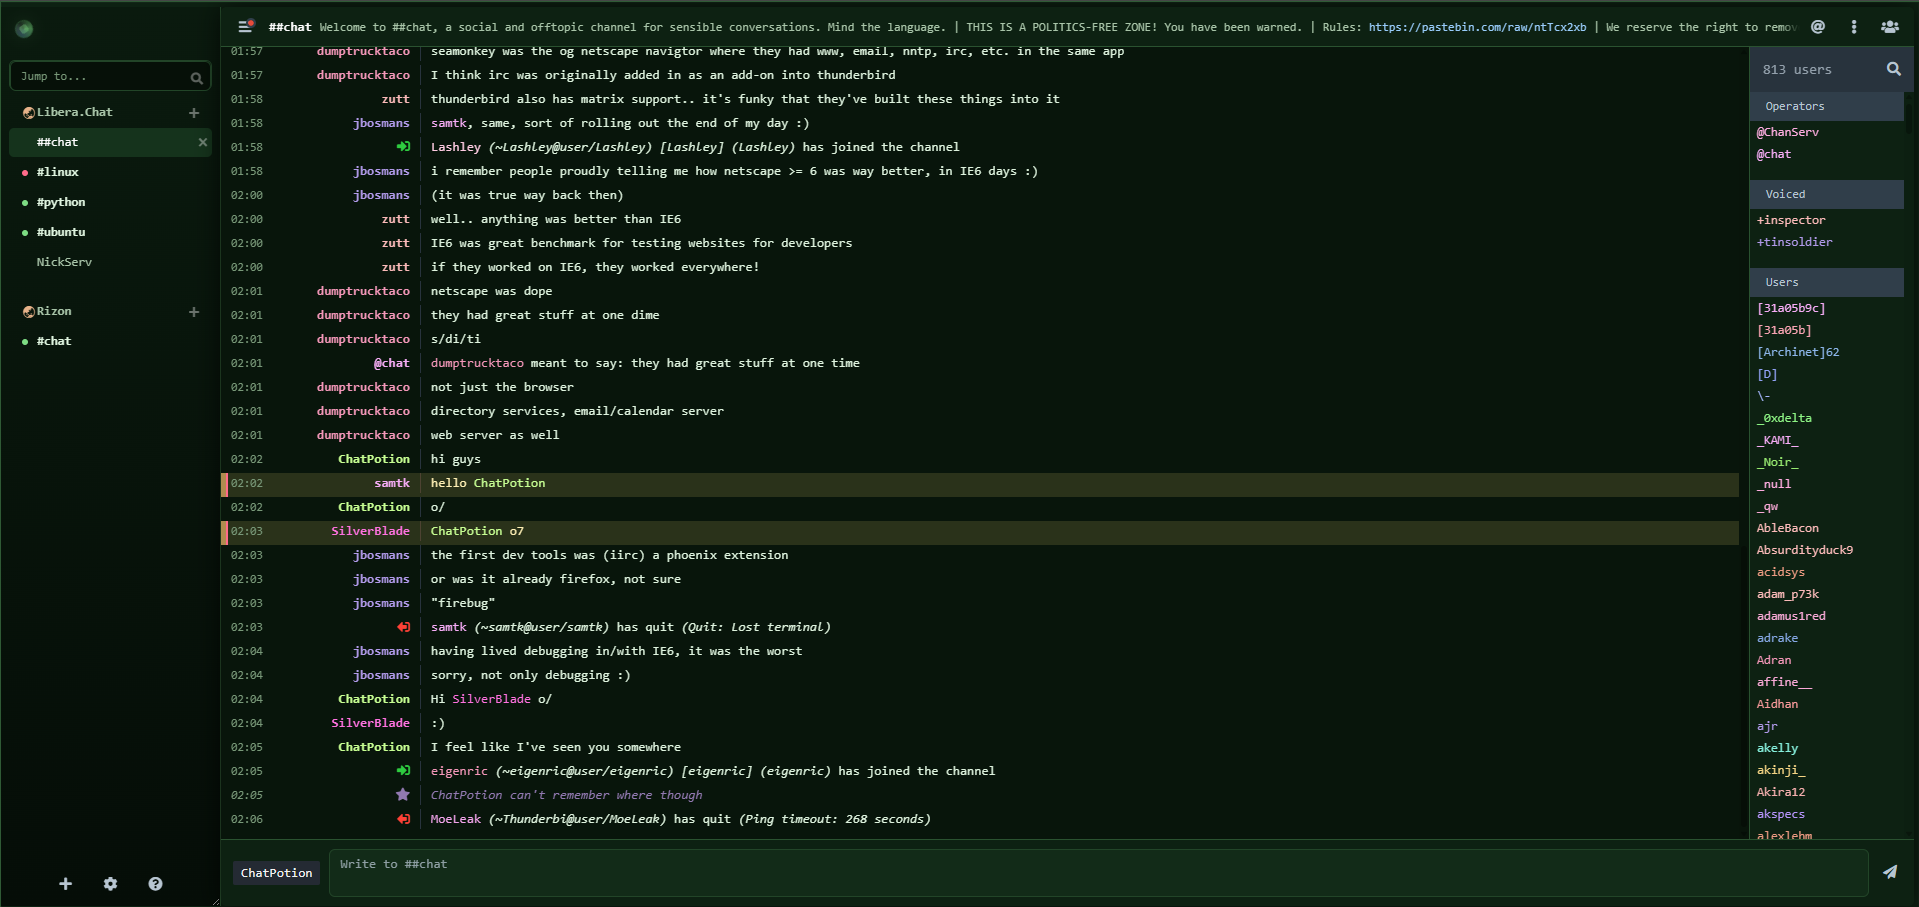This screenshot has width=1919, height=907.
Task: Add channel to Rizon with plus icon
Action: [x=194, y=312]
